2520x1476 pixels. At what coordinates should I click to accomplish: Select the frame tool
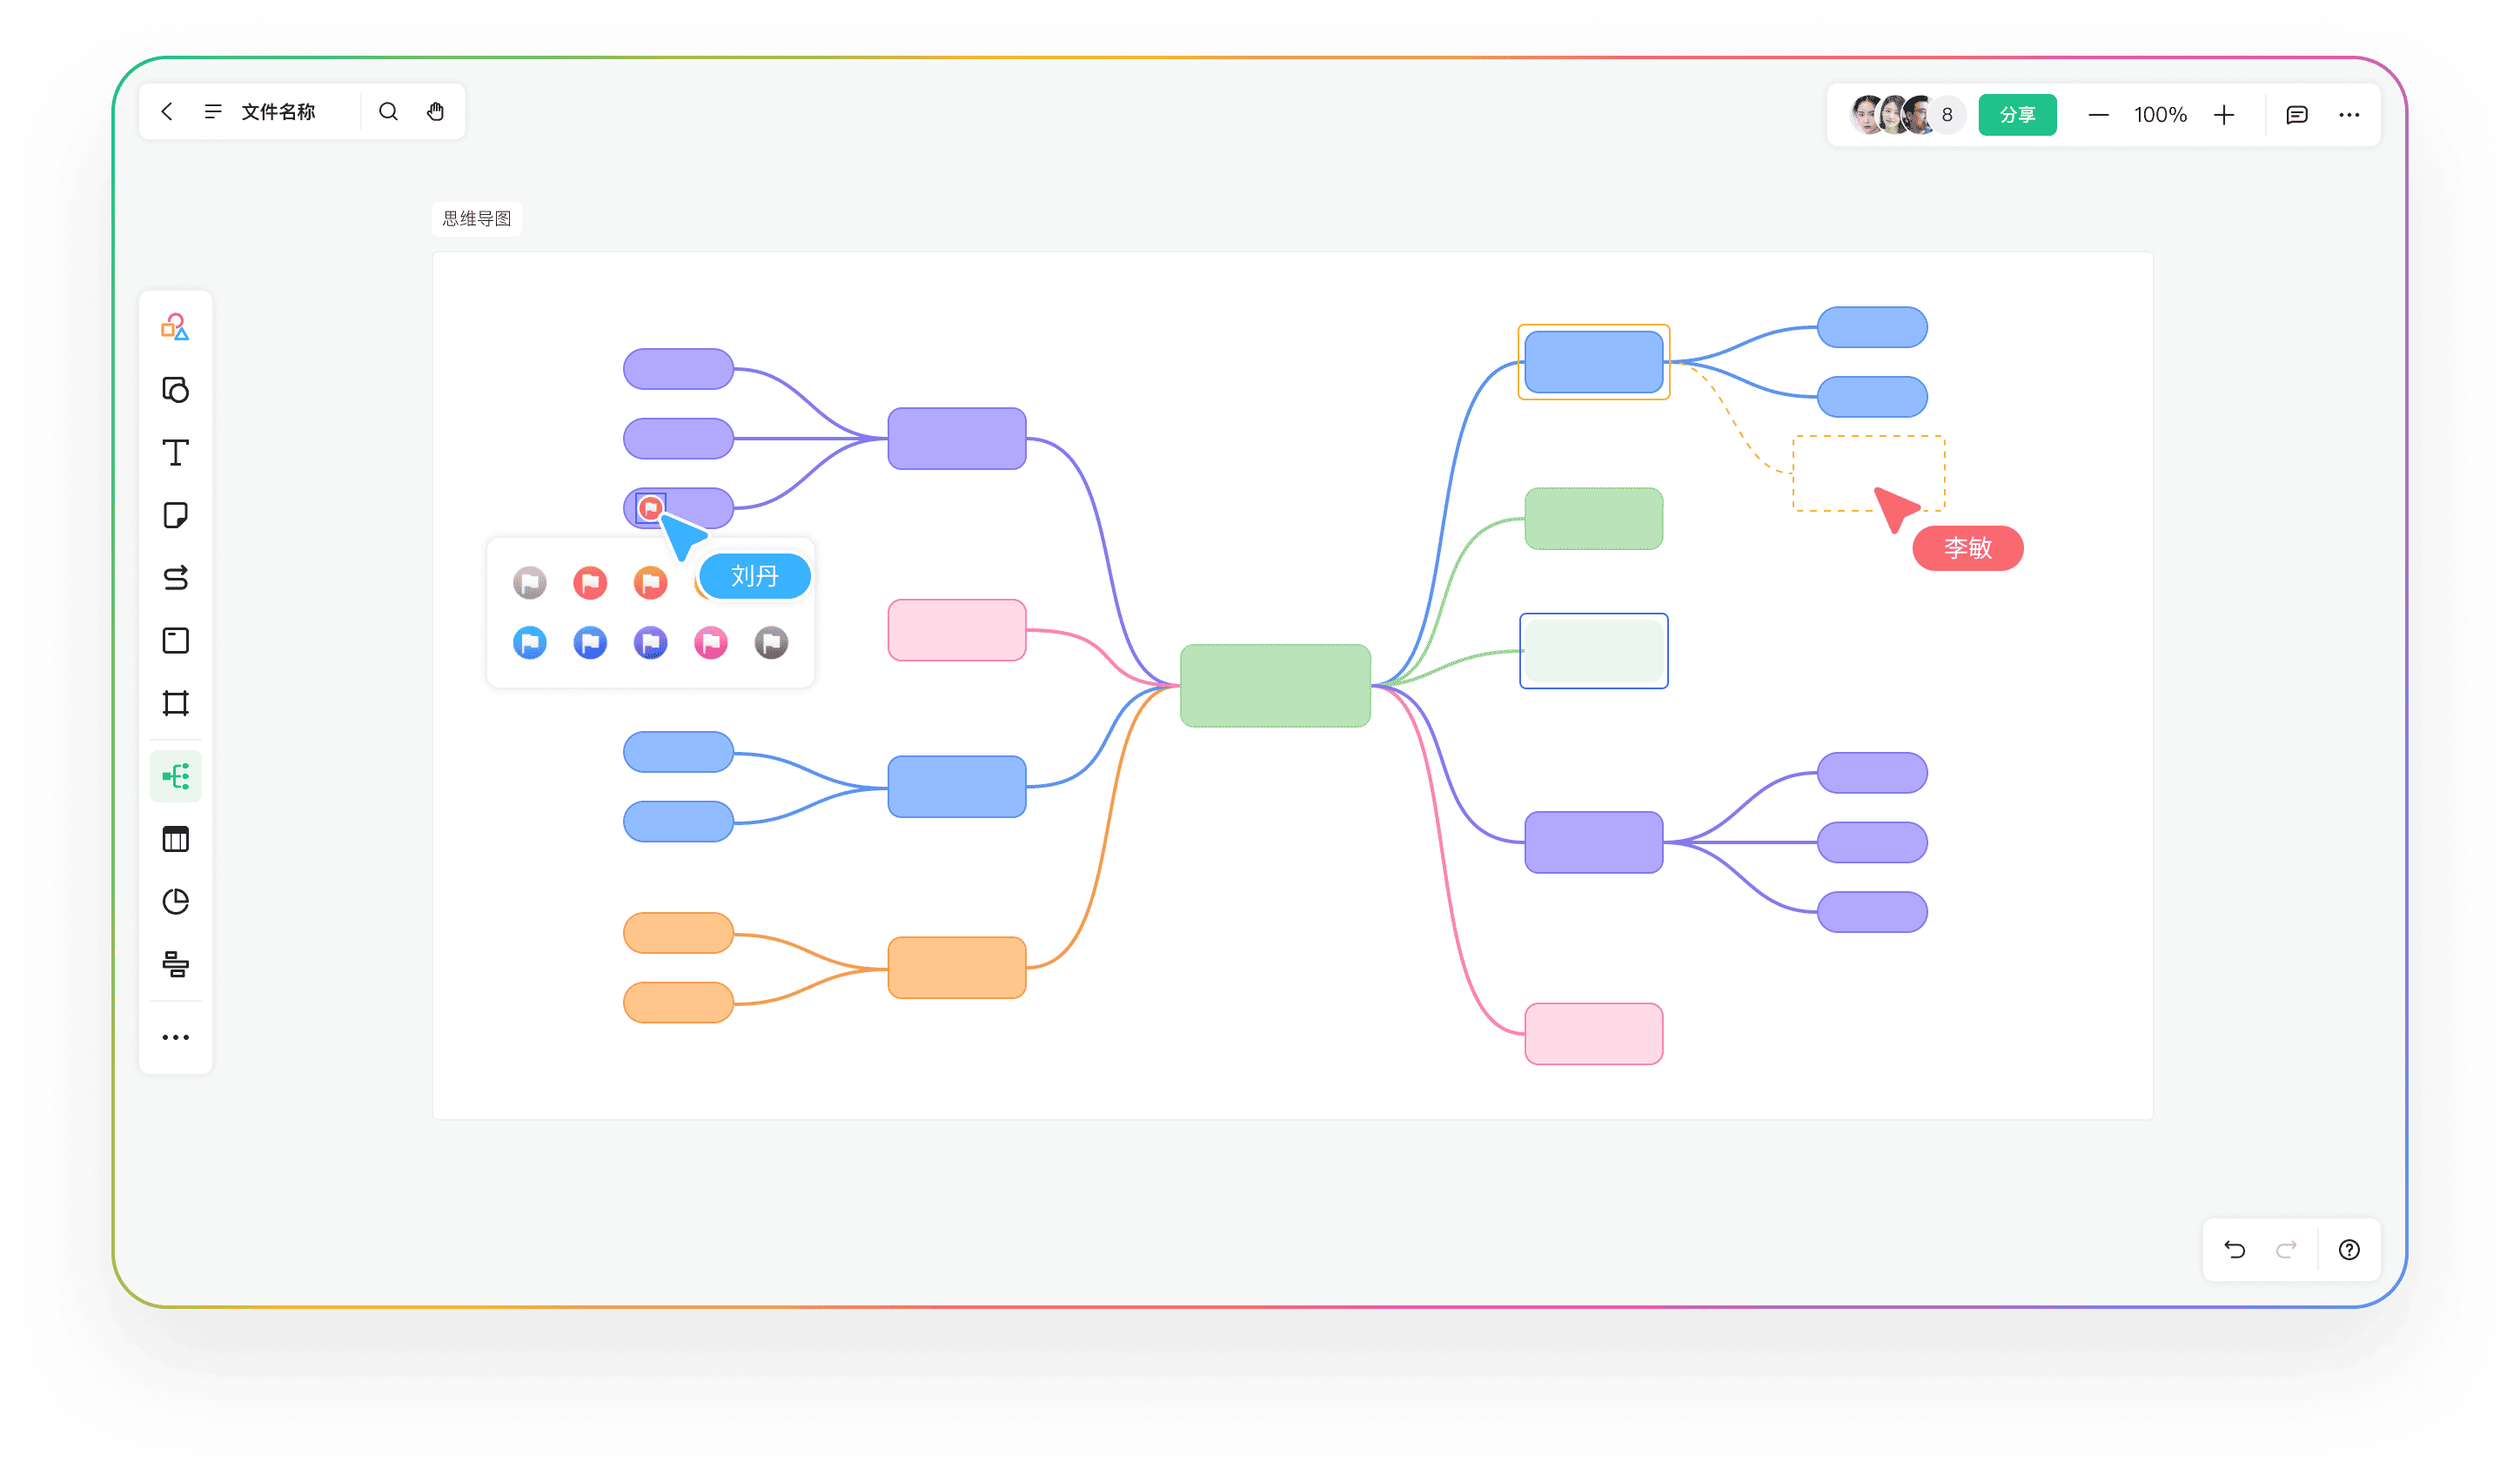coord(175,703)
